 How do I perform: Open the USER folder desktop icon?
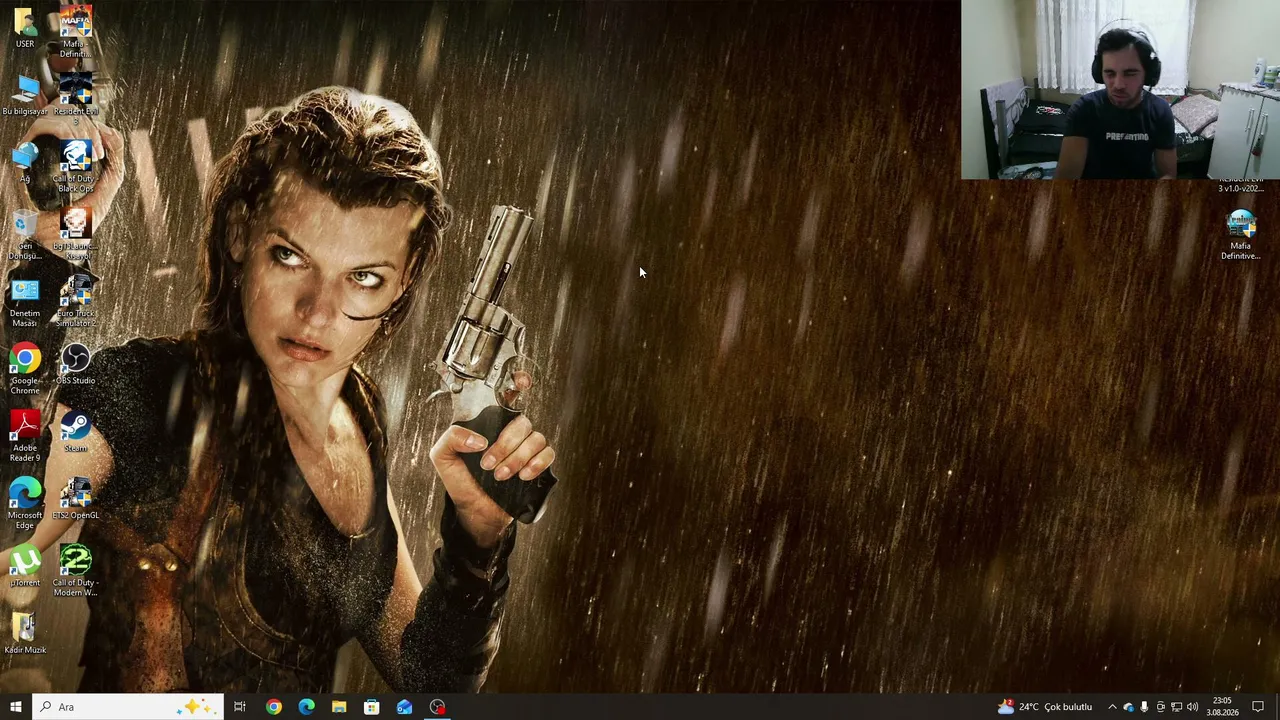pos(25,28)
